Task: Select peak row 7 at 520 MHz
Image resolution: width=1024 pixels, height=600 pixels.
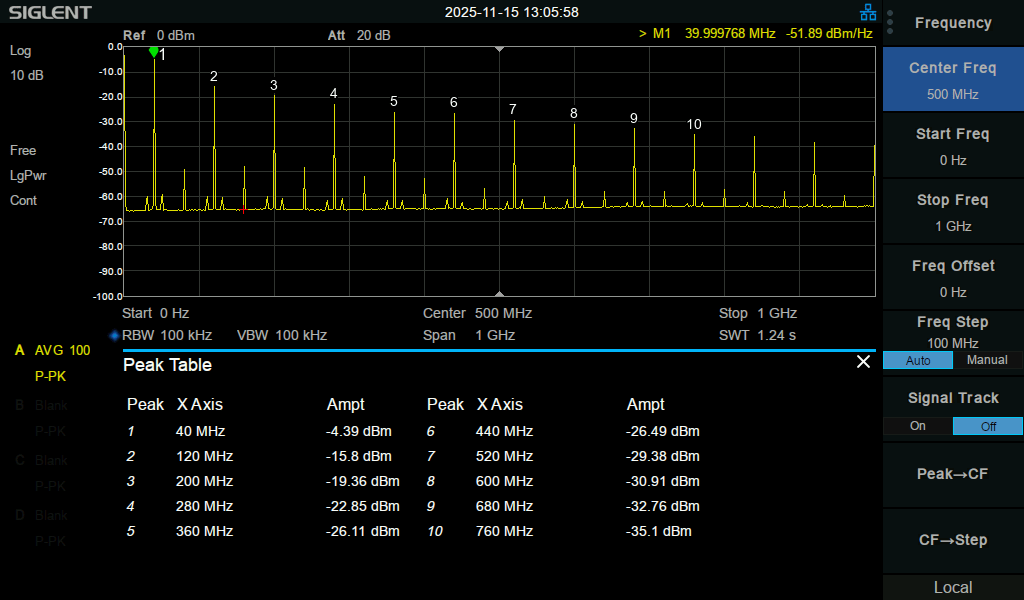Action: (x=563, y=456)
